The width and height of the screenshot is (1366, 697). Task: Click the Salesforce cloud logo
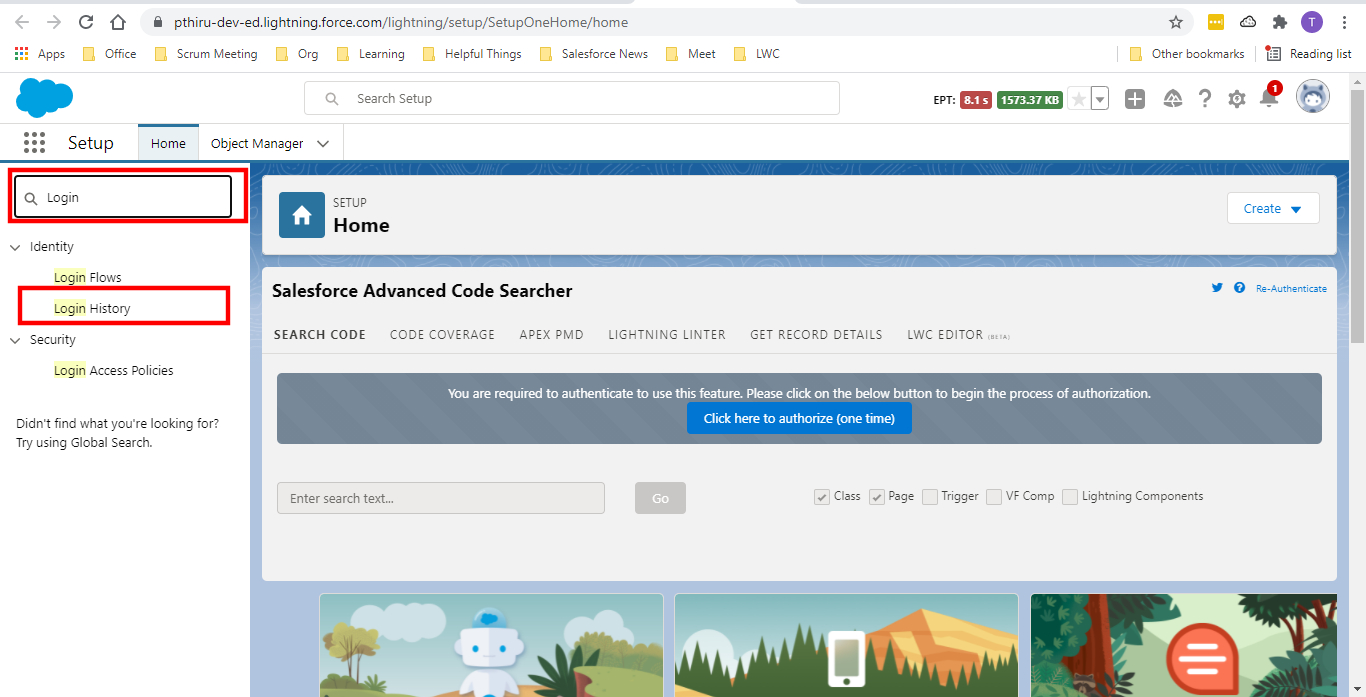tap(44, 97)
